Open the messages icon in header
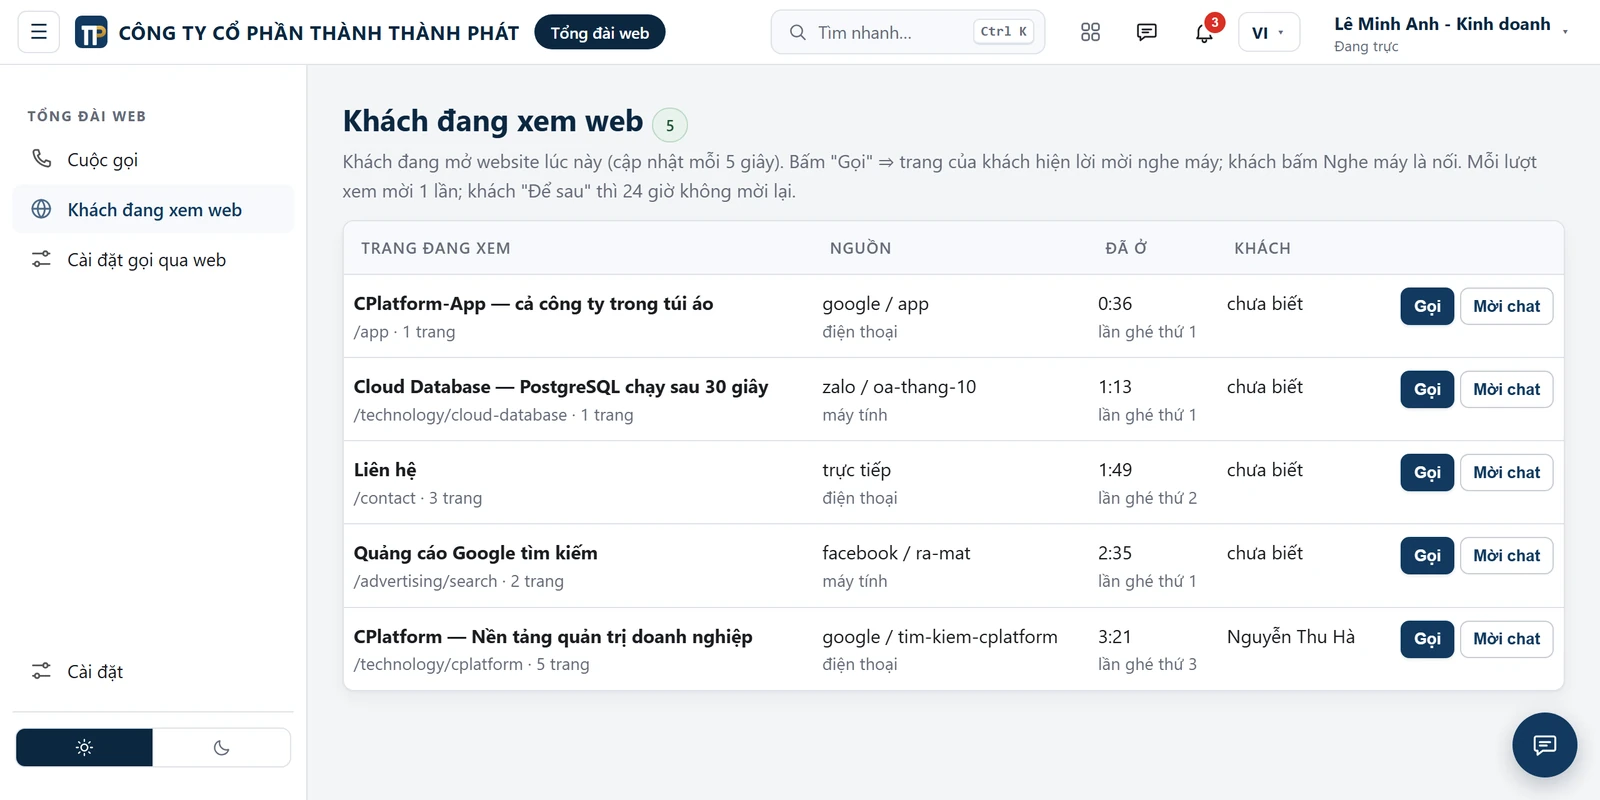This screenshot has width=1600, height=800. point(1147,32)
